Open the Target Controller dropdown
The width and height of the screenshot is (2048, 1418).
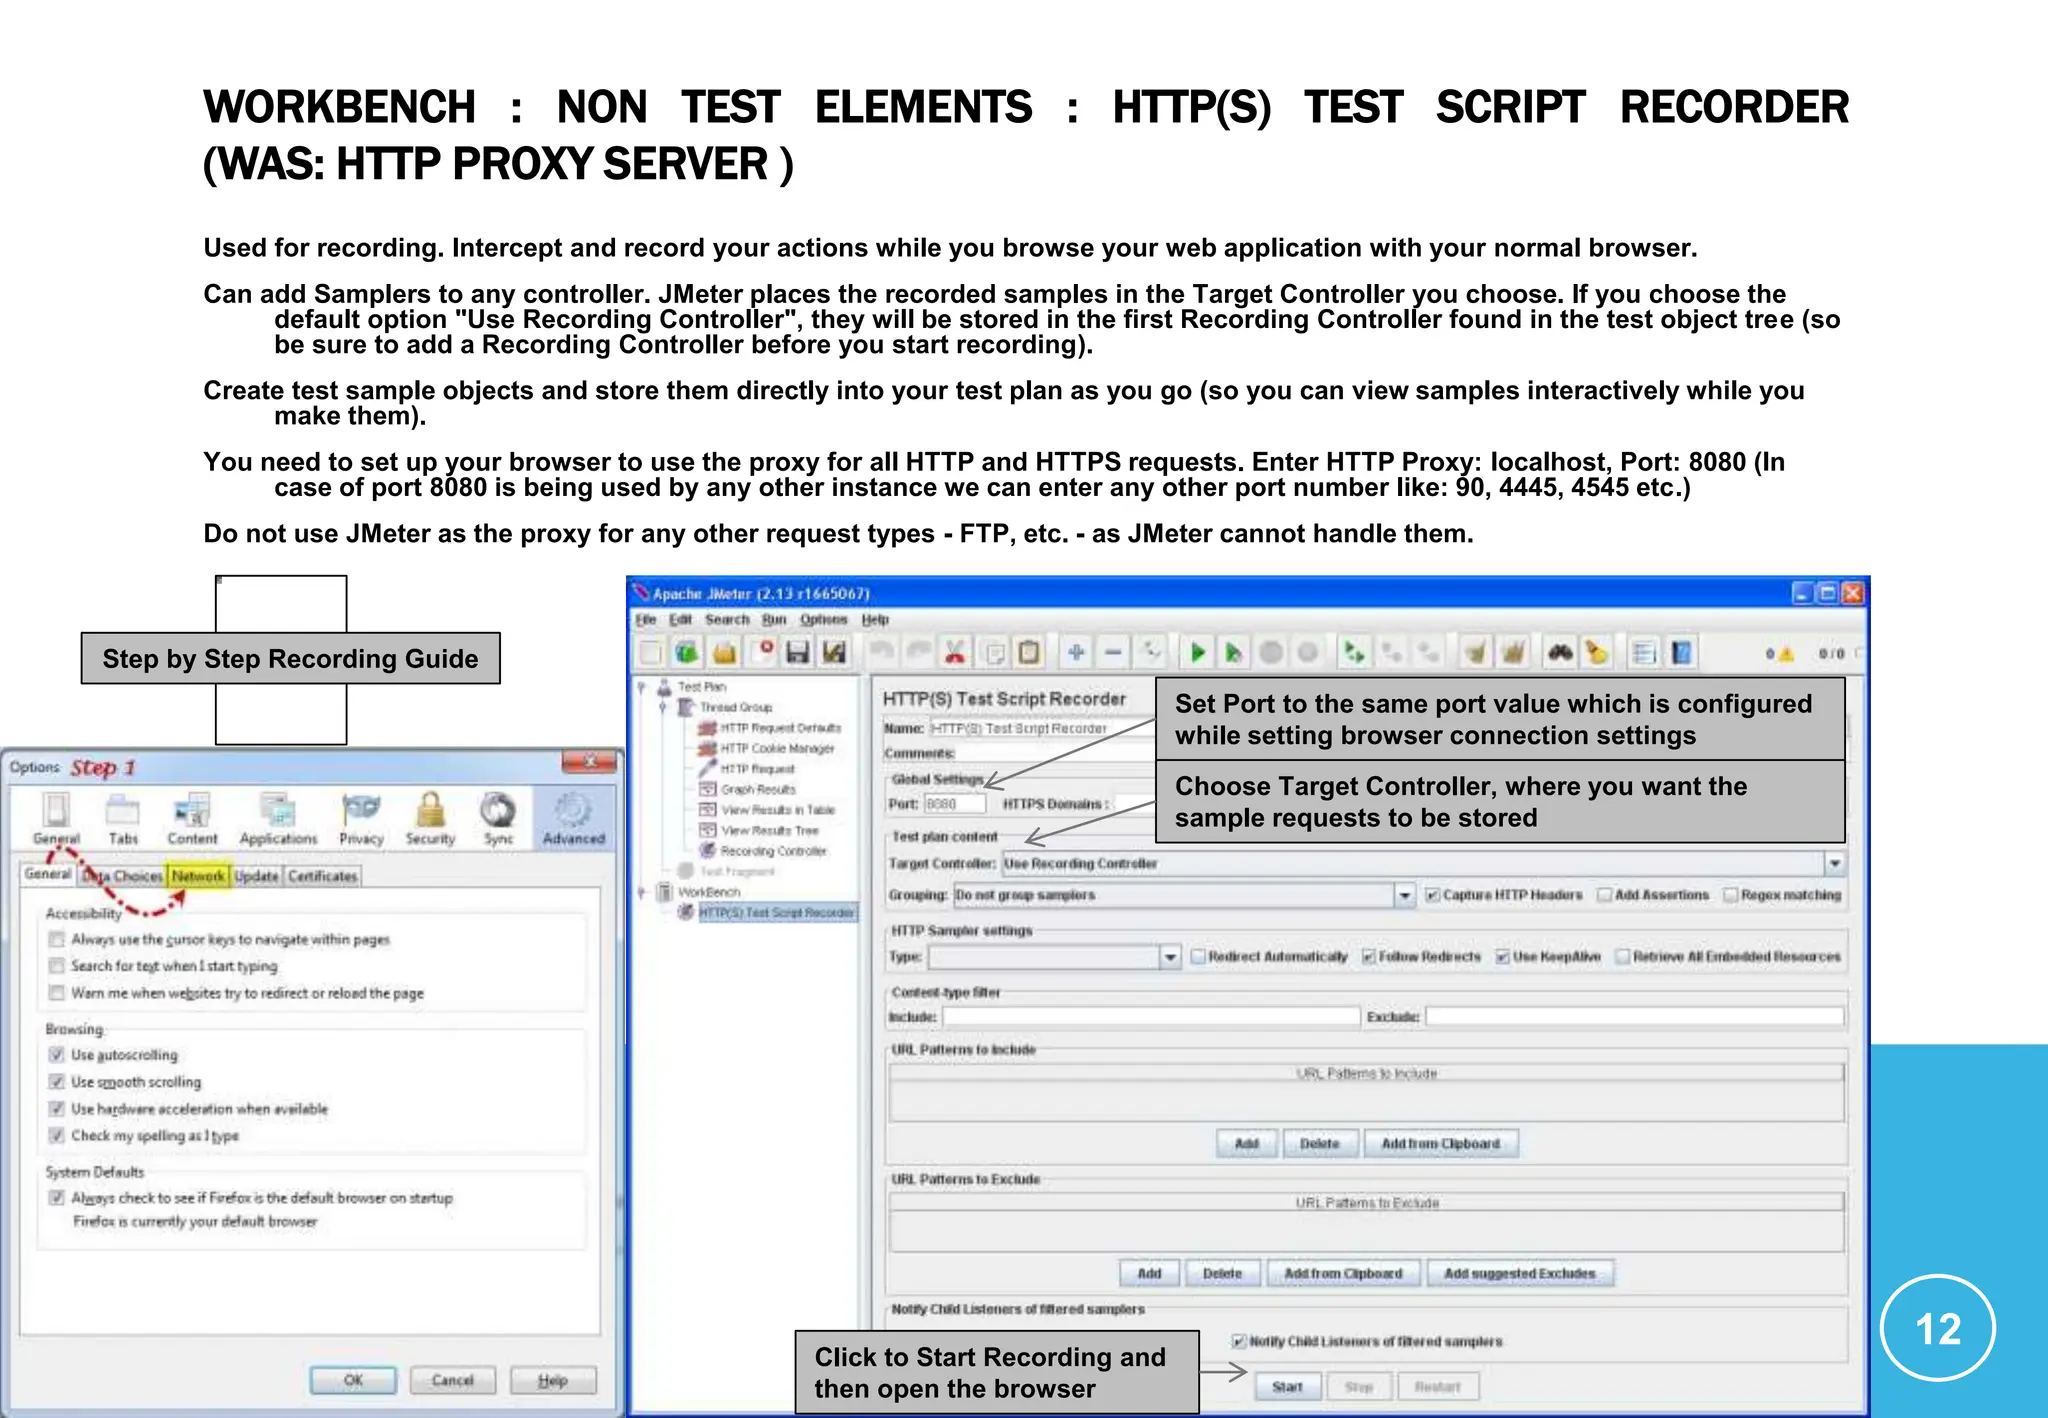coord(1834,863)
